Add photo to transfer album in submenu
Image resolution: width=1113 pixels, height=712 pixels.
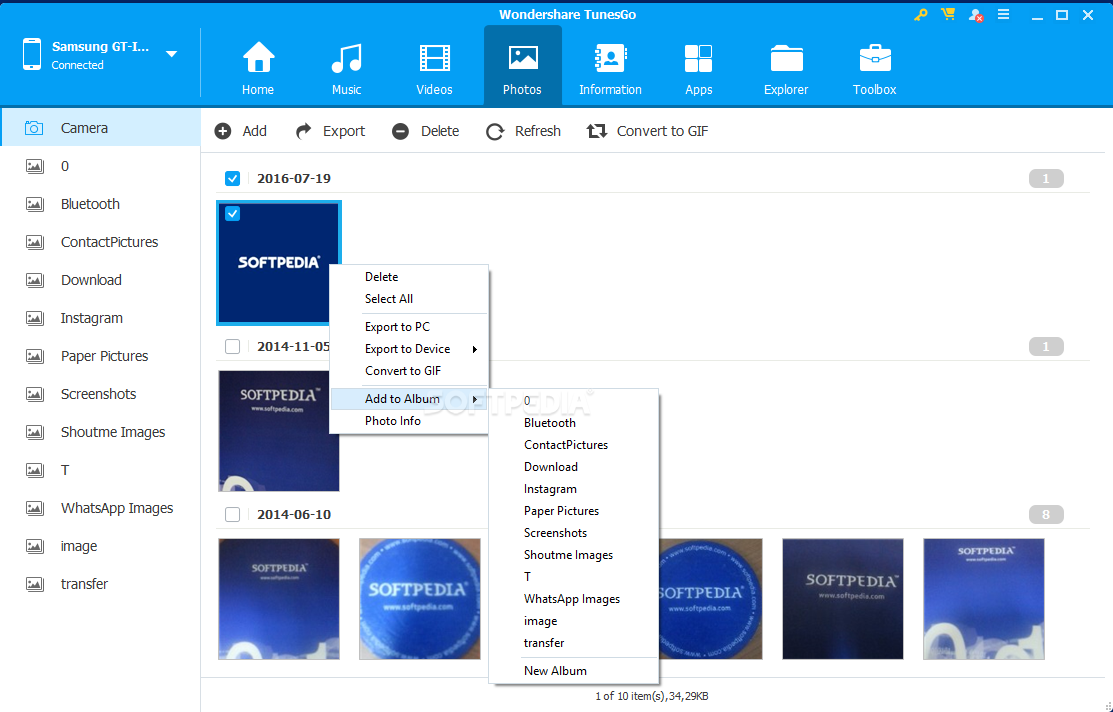coord(574,642)
